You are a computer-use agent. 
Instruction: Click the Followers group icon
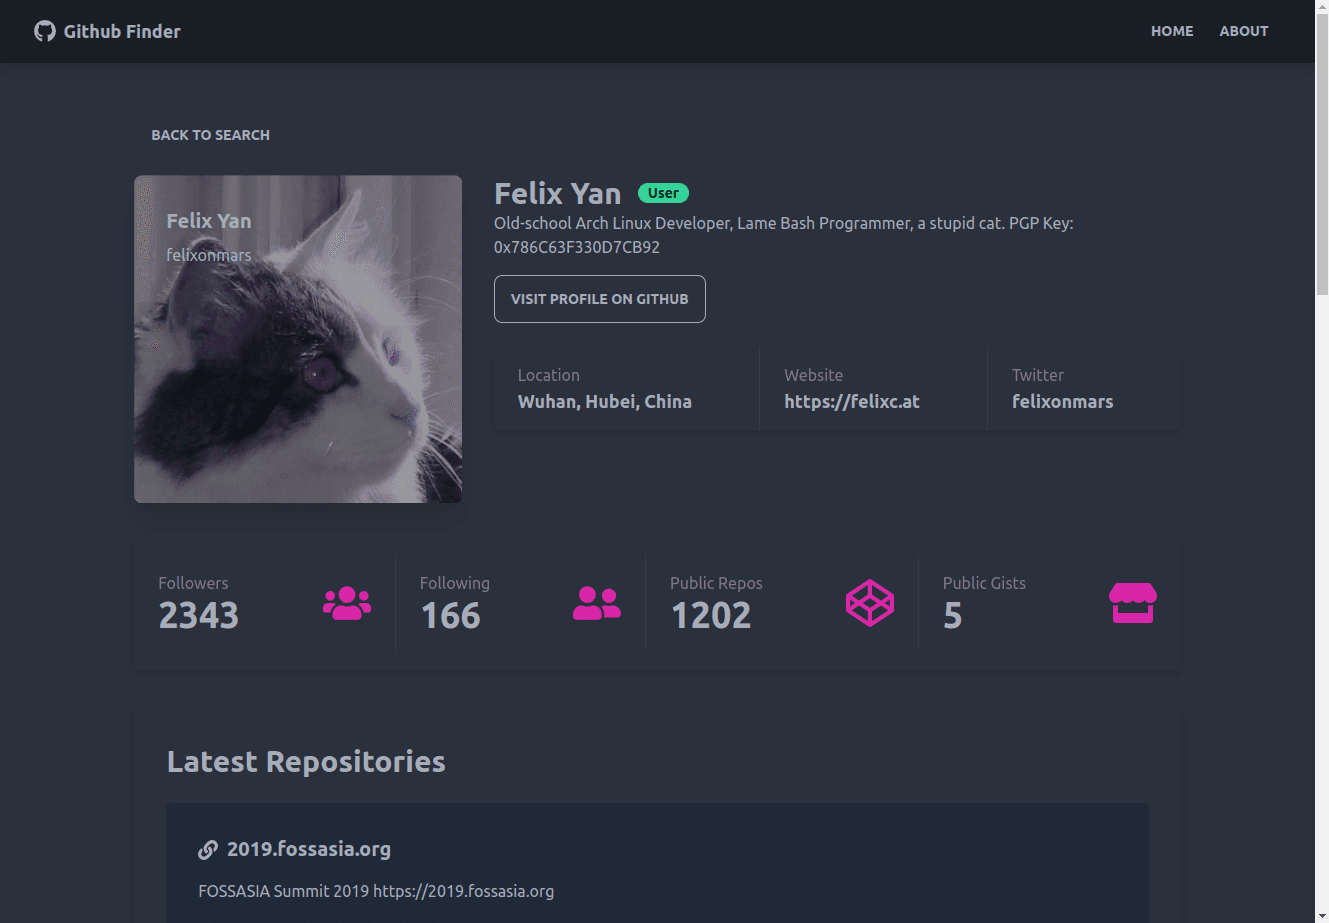click(347, 603)
